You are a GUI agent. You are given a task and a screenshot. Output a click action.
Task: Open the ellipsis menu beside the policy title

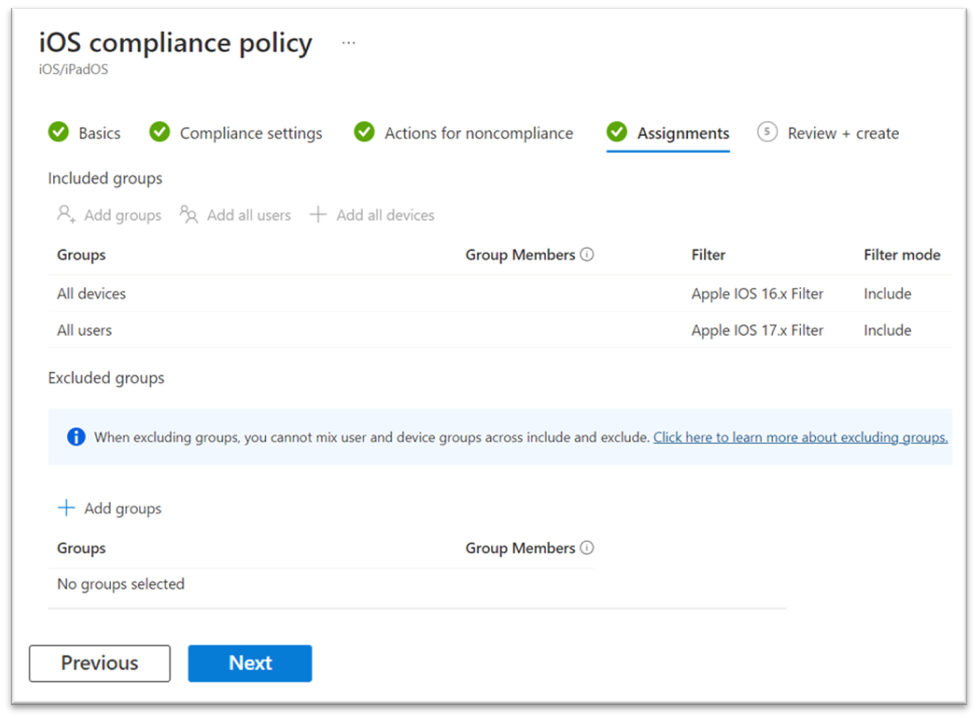(x=349, y=42)
